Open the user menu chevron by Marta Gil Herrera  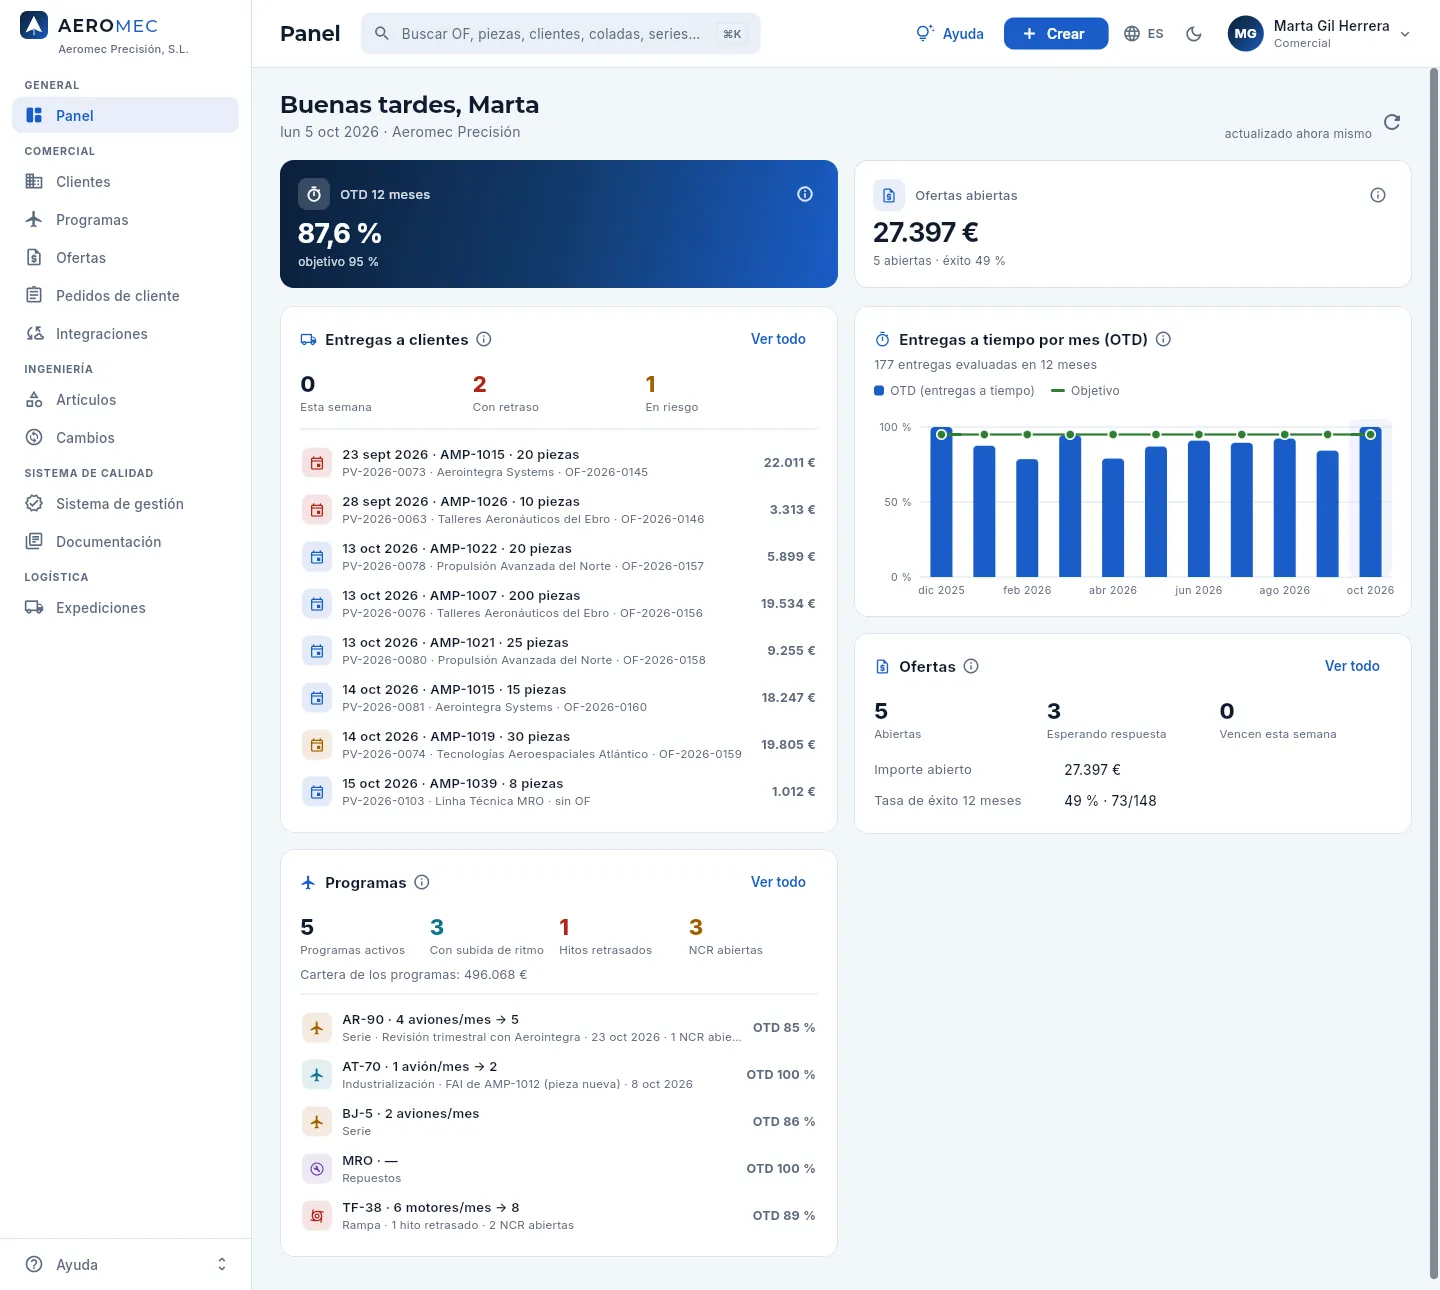(x=1405, y=34)
